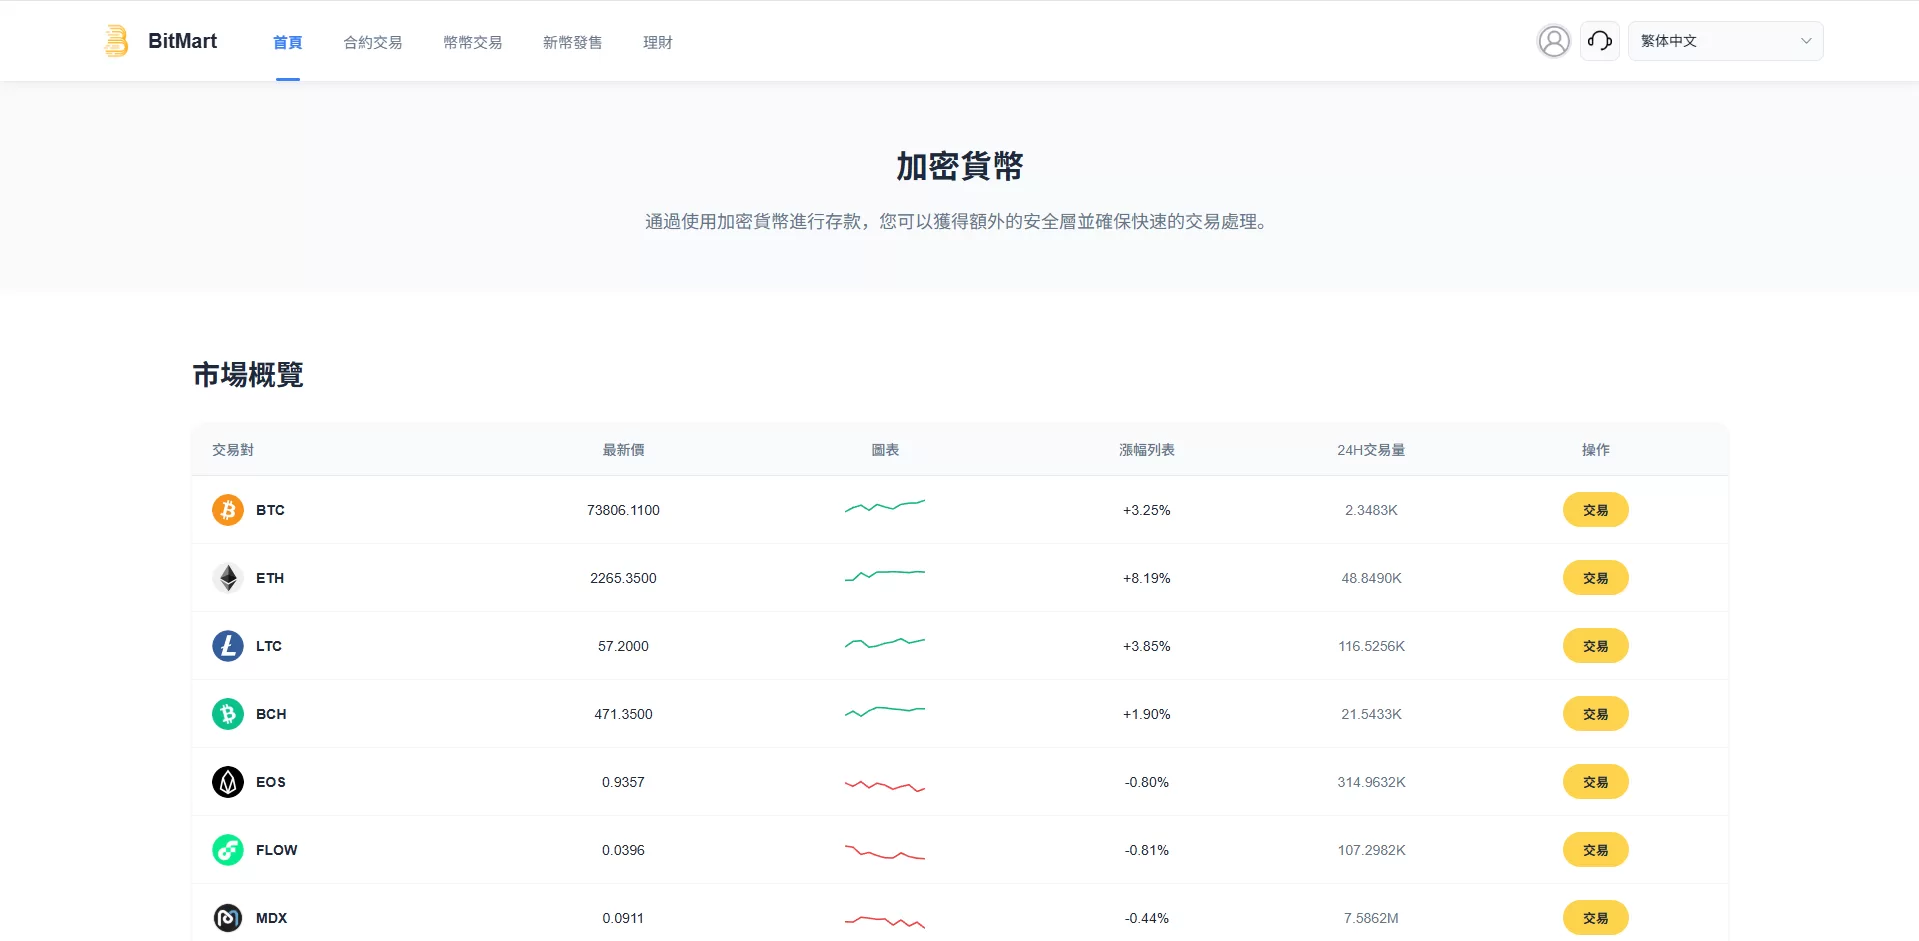The height and width of the screenshot is (941, 1919).
Task: Click the Bitcoin Cash BCH icon
Action: tap(228, 714)
